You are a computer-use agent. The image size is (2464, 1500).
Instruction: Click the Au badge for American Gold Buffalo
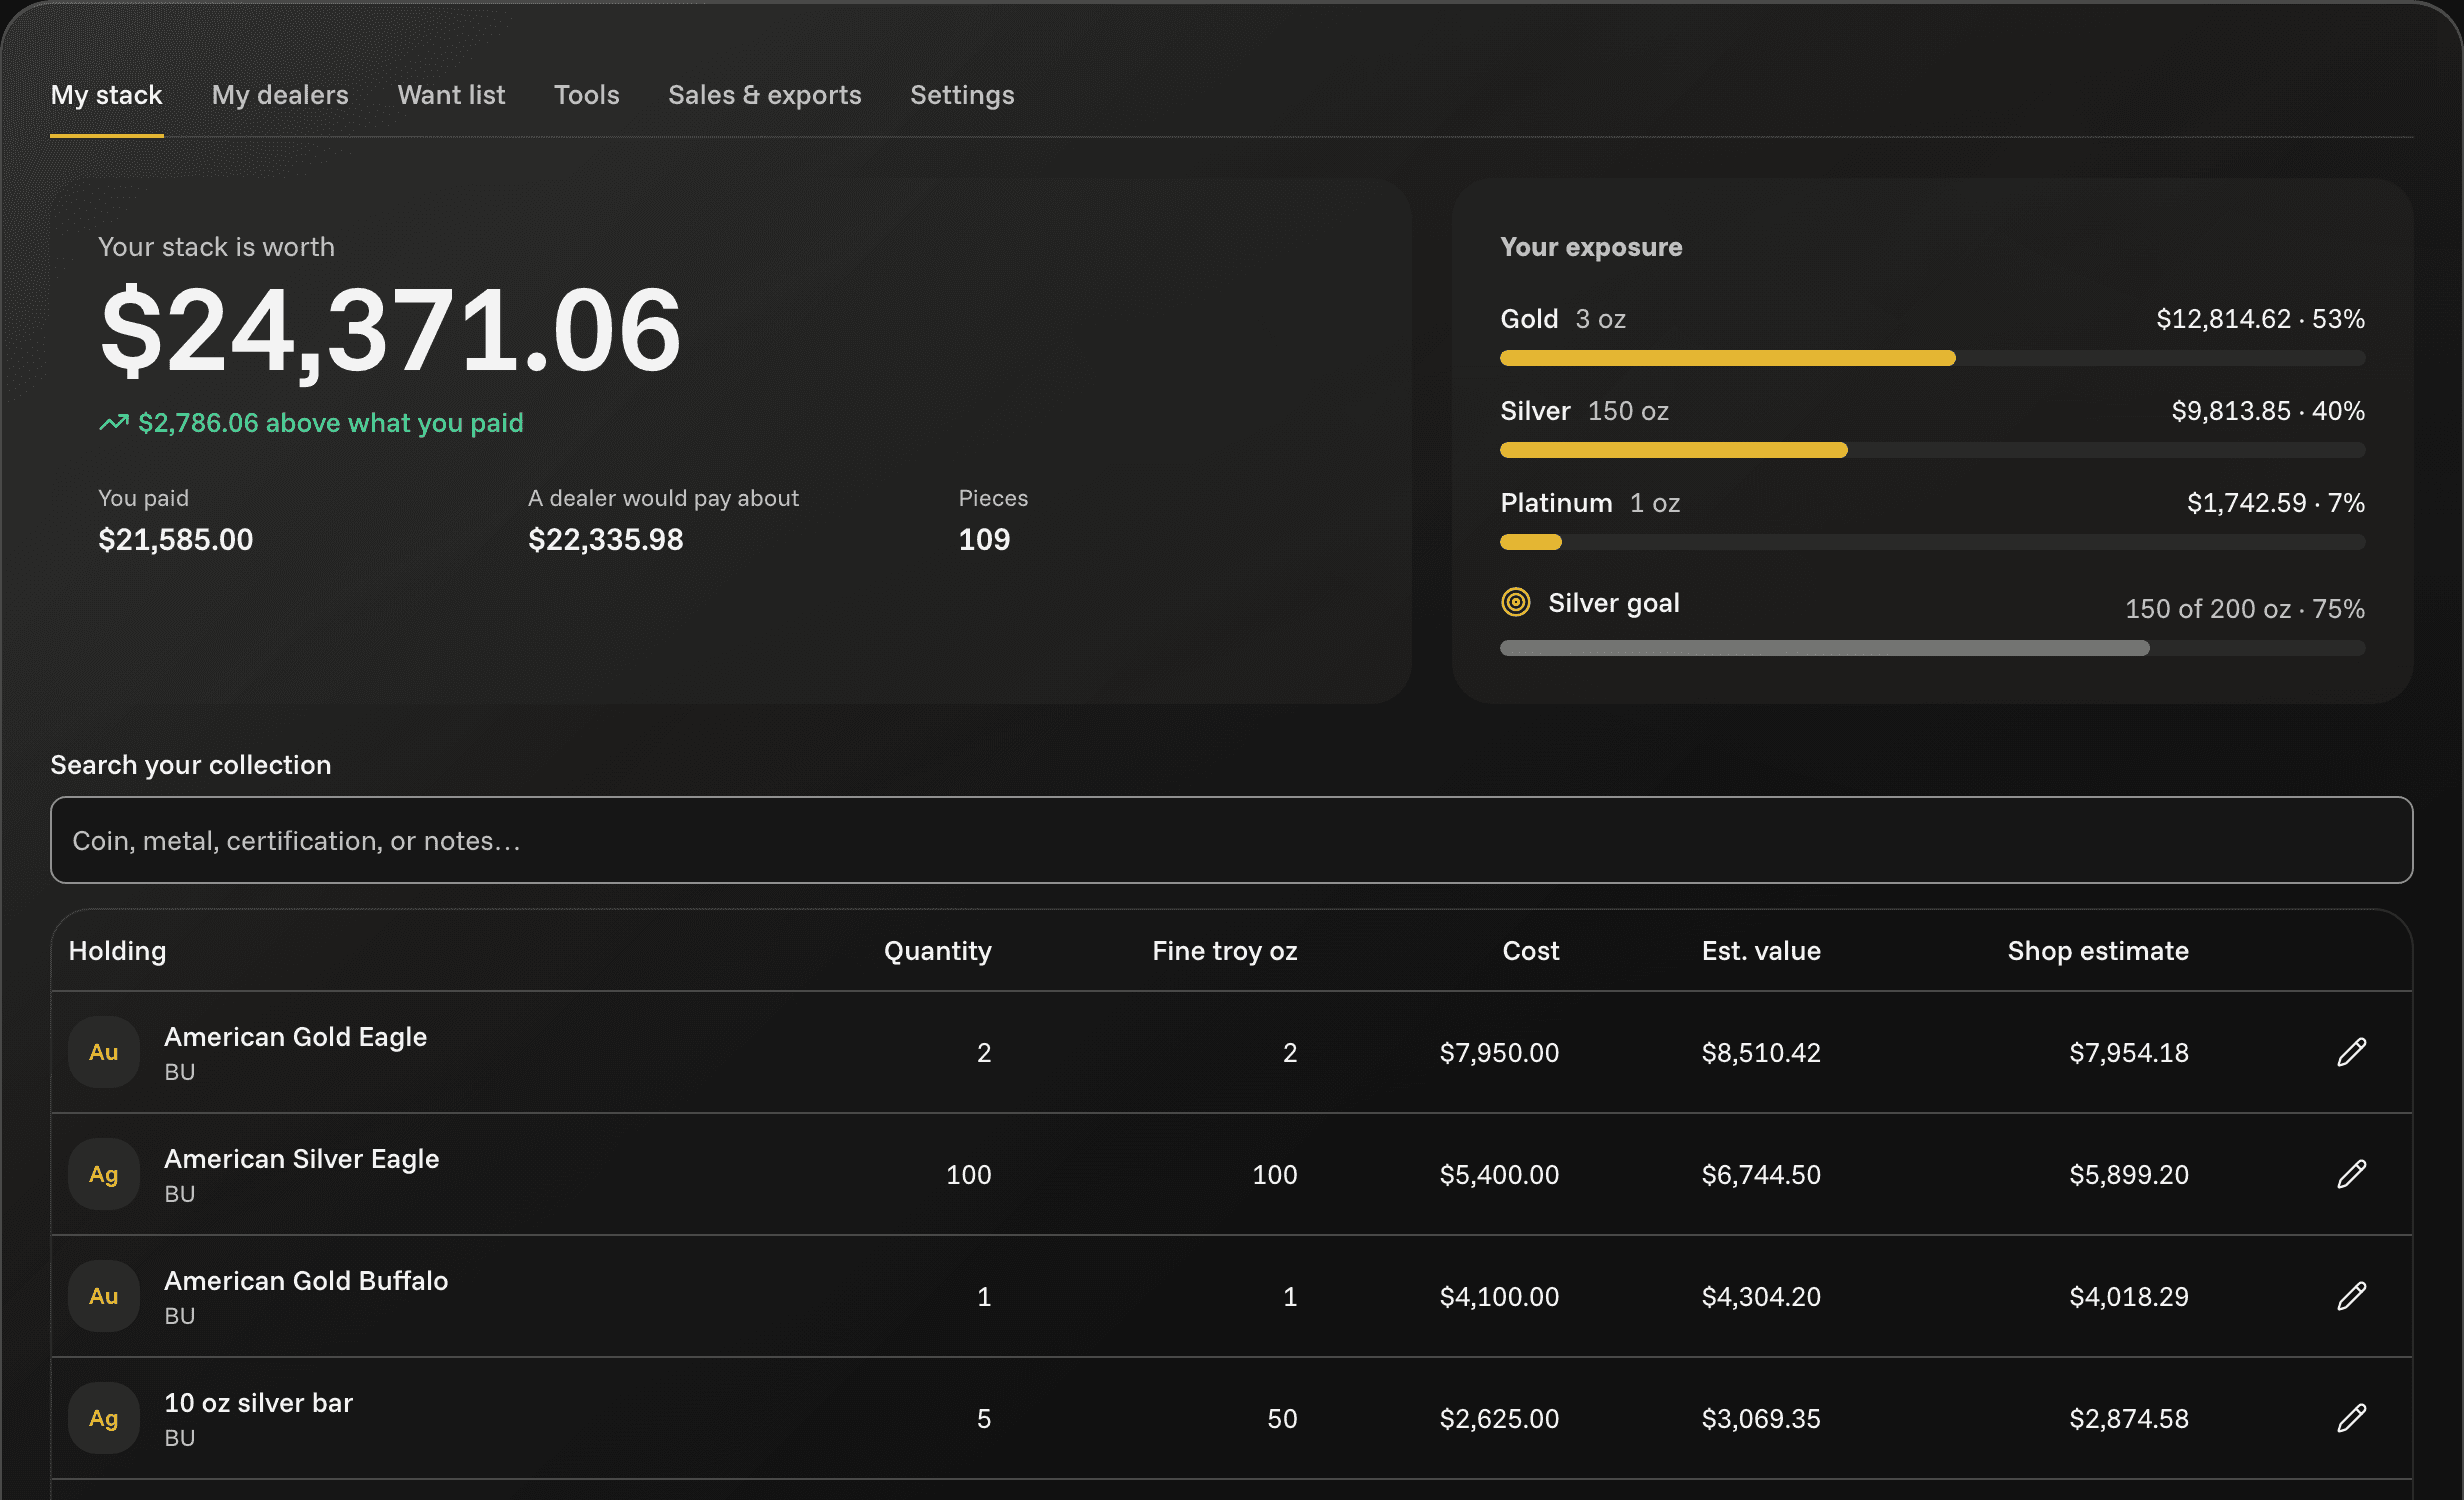pyautogui.click(x=104, y=1296)
